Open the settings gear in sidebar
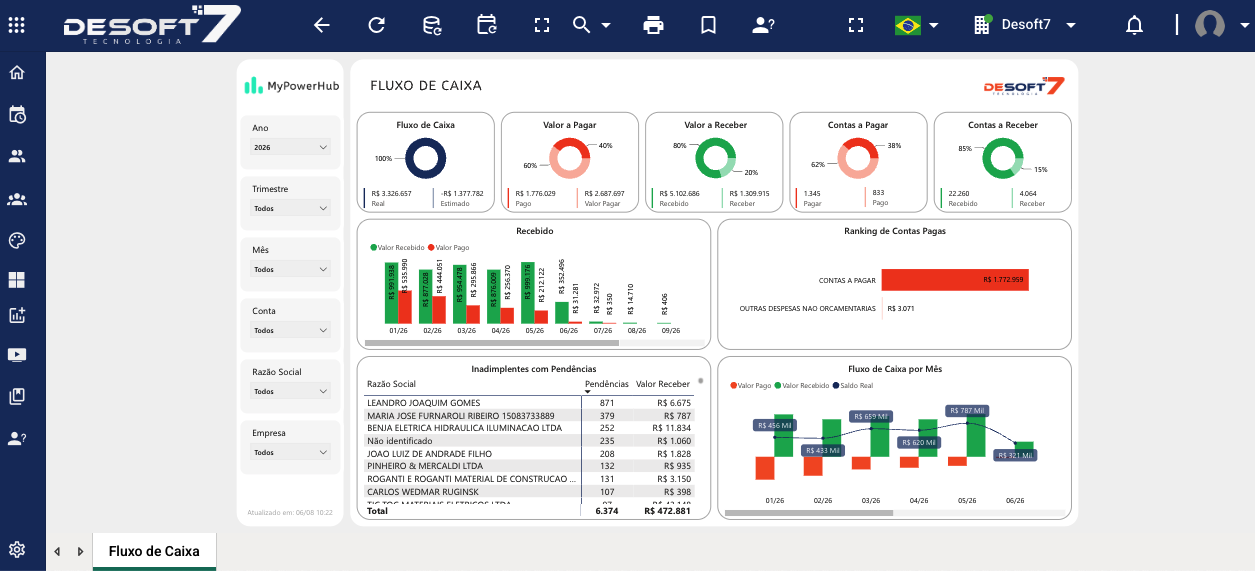Viewport: 1255px width, 571px height. [x=17, y=549]
